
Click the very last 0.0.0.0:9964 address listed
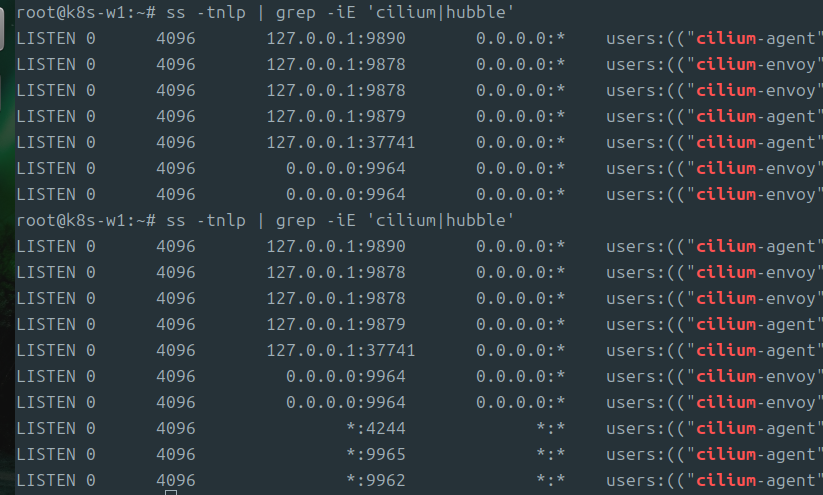(346, 403)
